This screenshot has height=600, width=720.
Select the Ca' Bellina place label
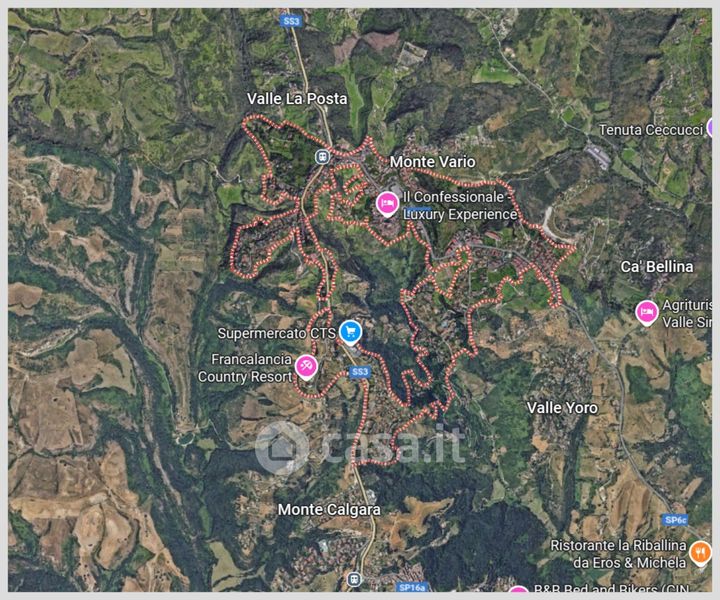657,267
